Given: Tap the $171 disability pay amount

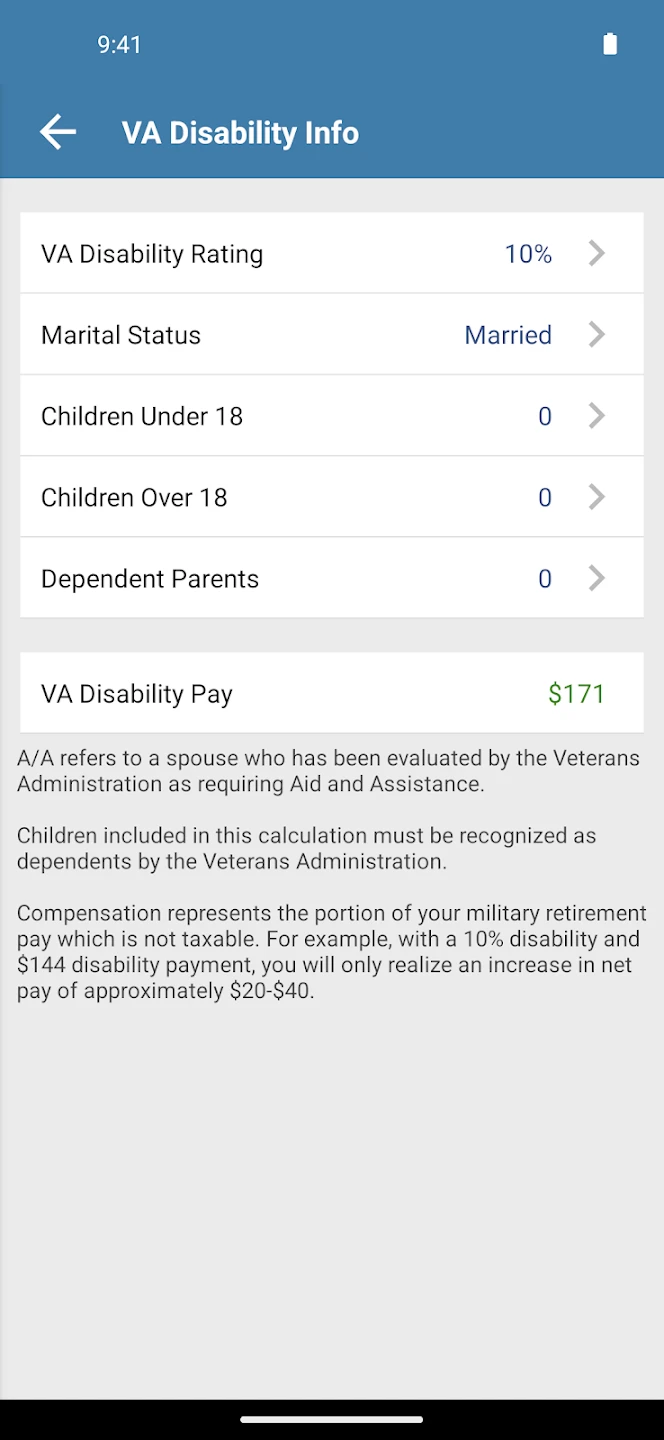Looking at the screenshot, I should pos(576,694).
